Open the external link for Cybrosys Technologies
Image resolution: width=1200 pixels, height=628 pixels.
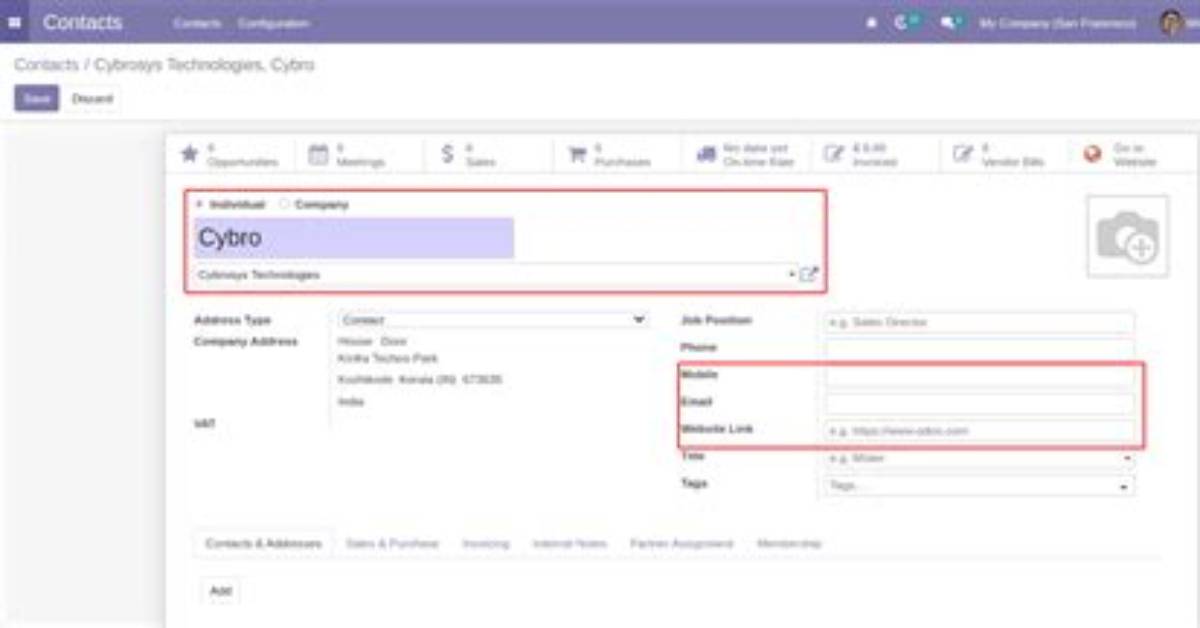point(809,274)
